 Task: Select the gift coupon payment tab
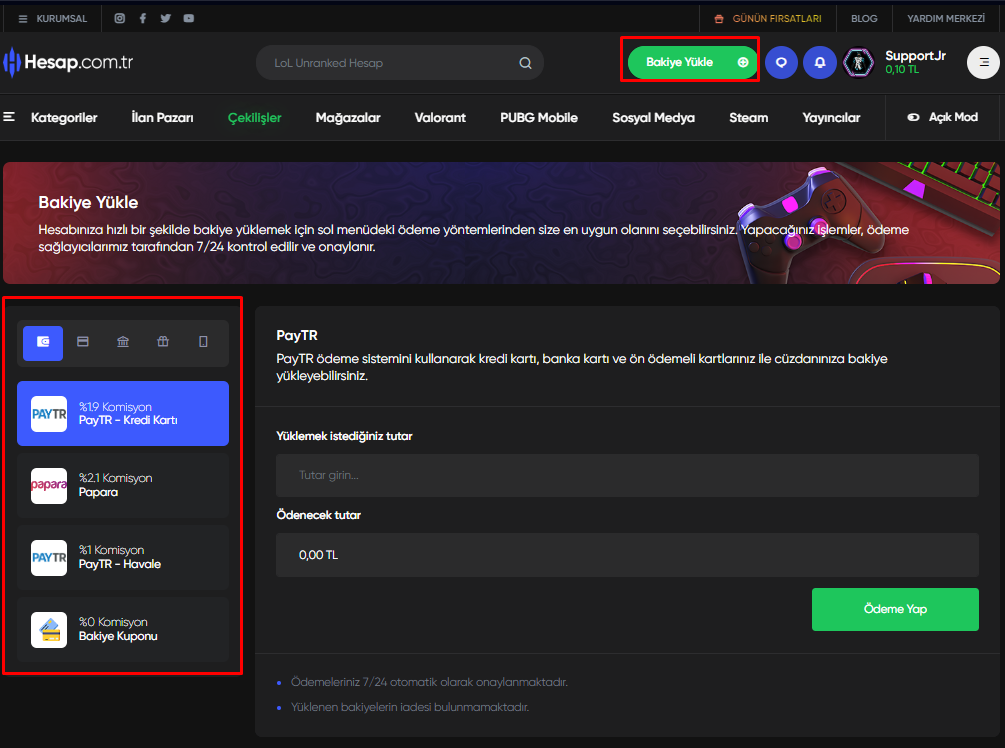(x=163, y=342)
